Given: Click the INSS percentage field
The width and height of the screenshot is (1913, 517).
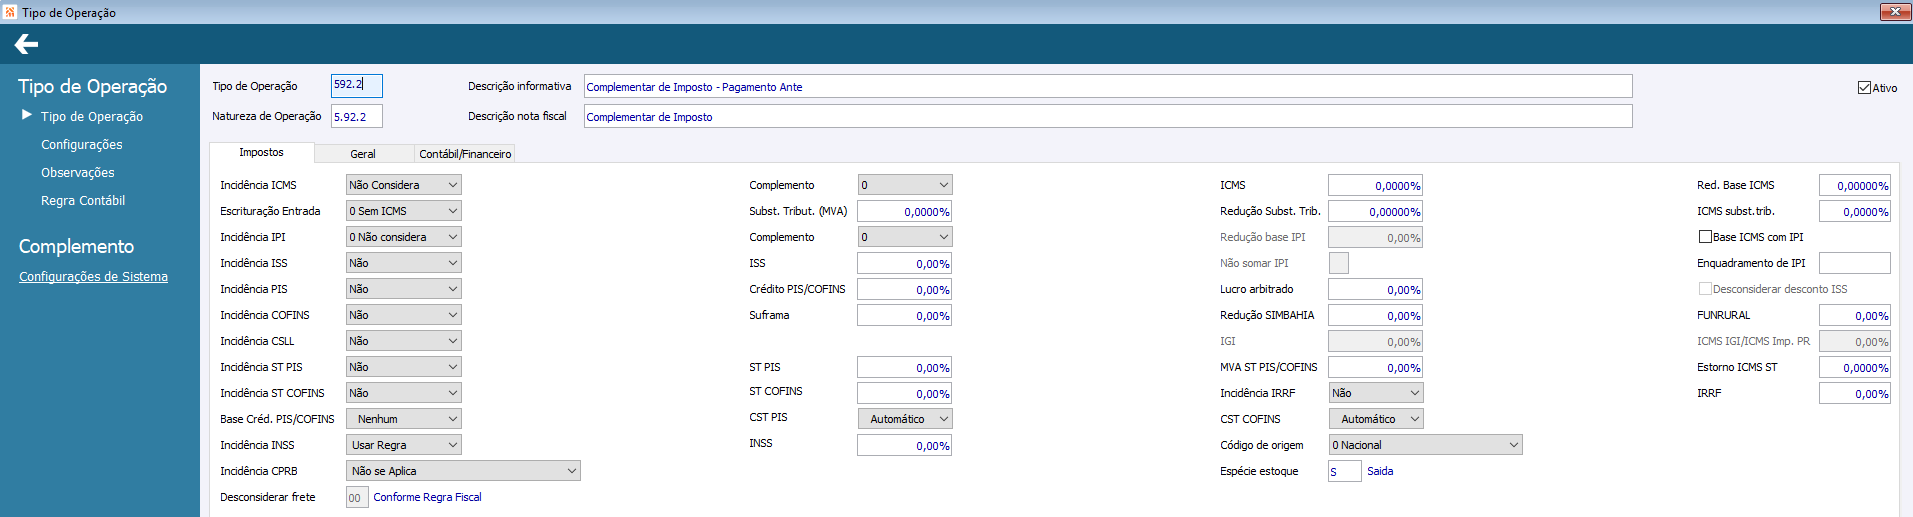Looking at the screenshot, I should [x=904, y=445].
